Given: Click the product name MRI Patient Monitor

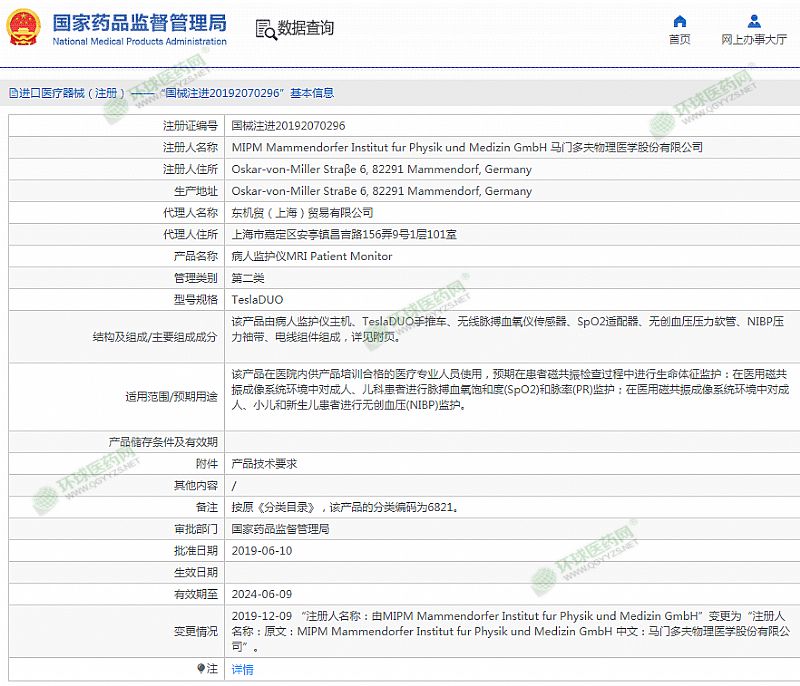Looking at the screenshot, I should point(311,256).
